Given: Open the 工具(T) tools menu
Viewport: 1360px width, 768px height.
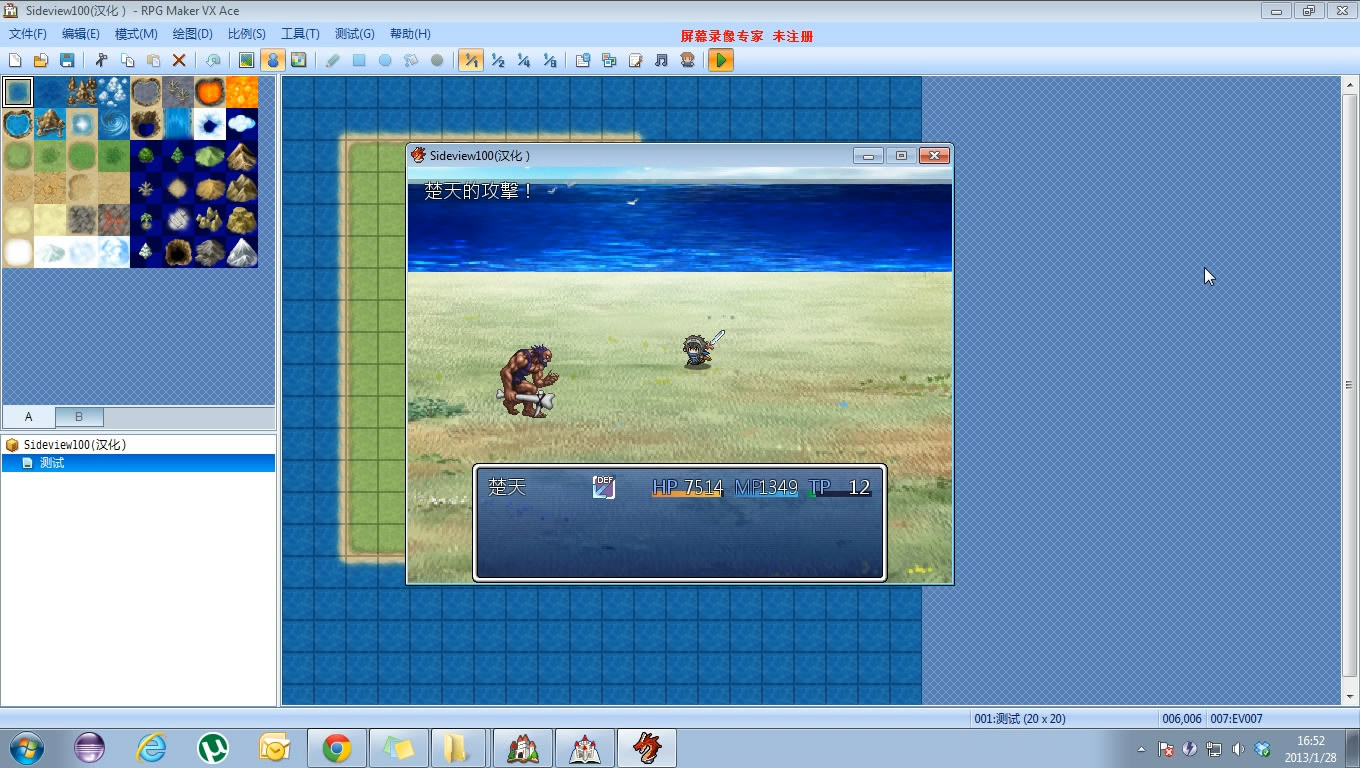Looking at the screenshot, I should (300, 34).
